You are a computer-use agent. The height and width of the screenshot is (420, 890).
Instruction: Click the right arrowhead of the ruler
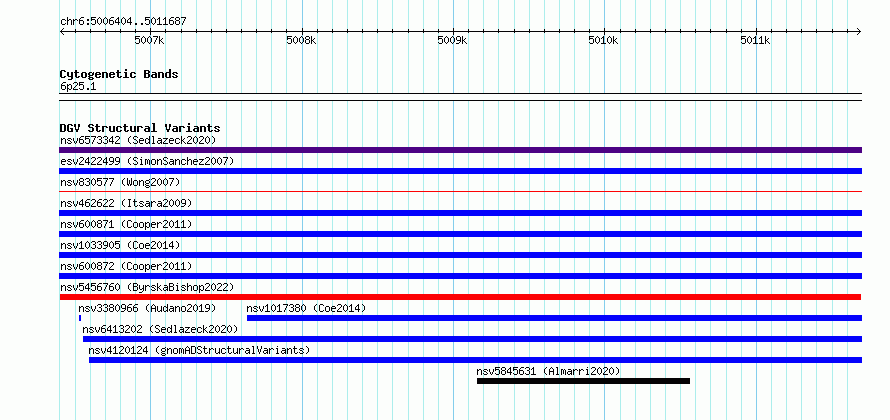859,31
